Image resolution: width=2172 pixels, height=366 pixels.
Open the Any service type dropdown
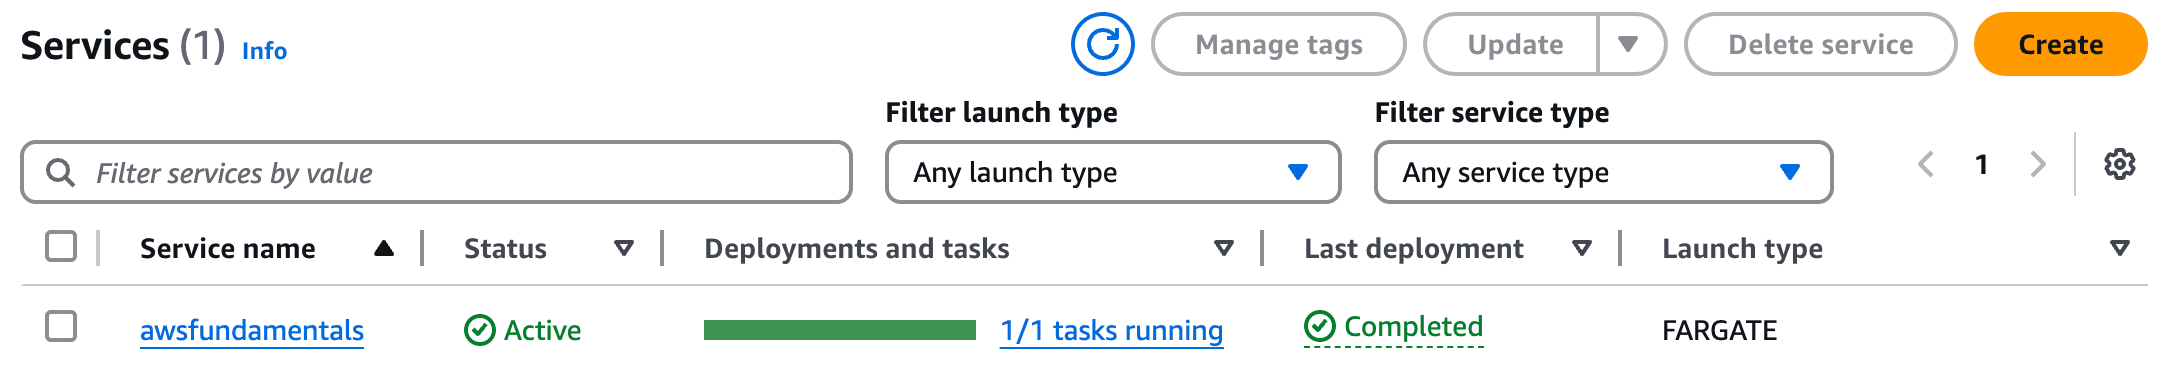click(x=1603, y=172)
